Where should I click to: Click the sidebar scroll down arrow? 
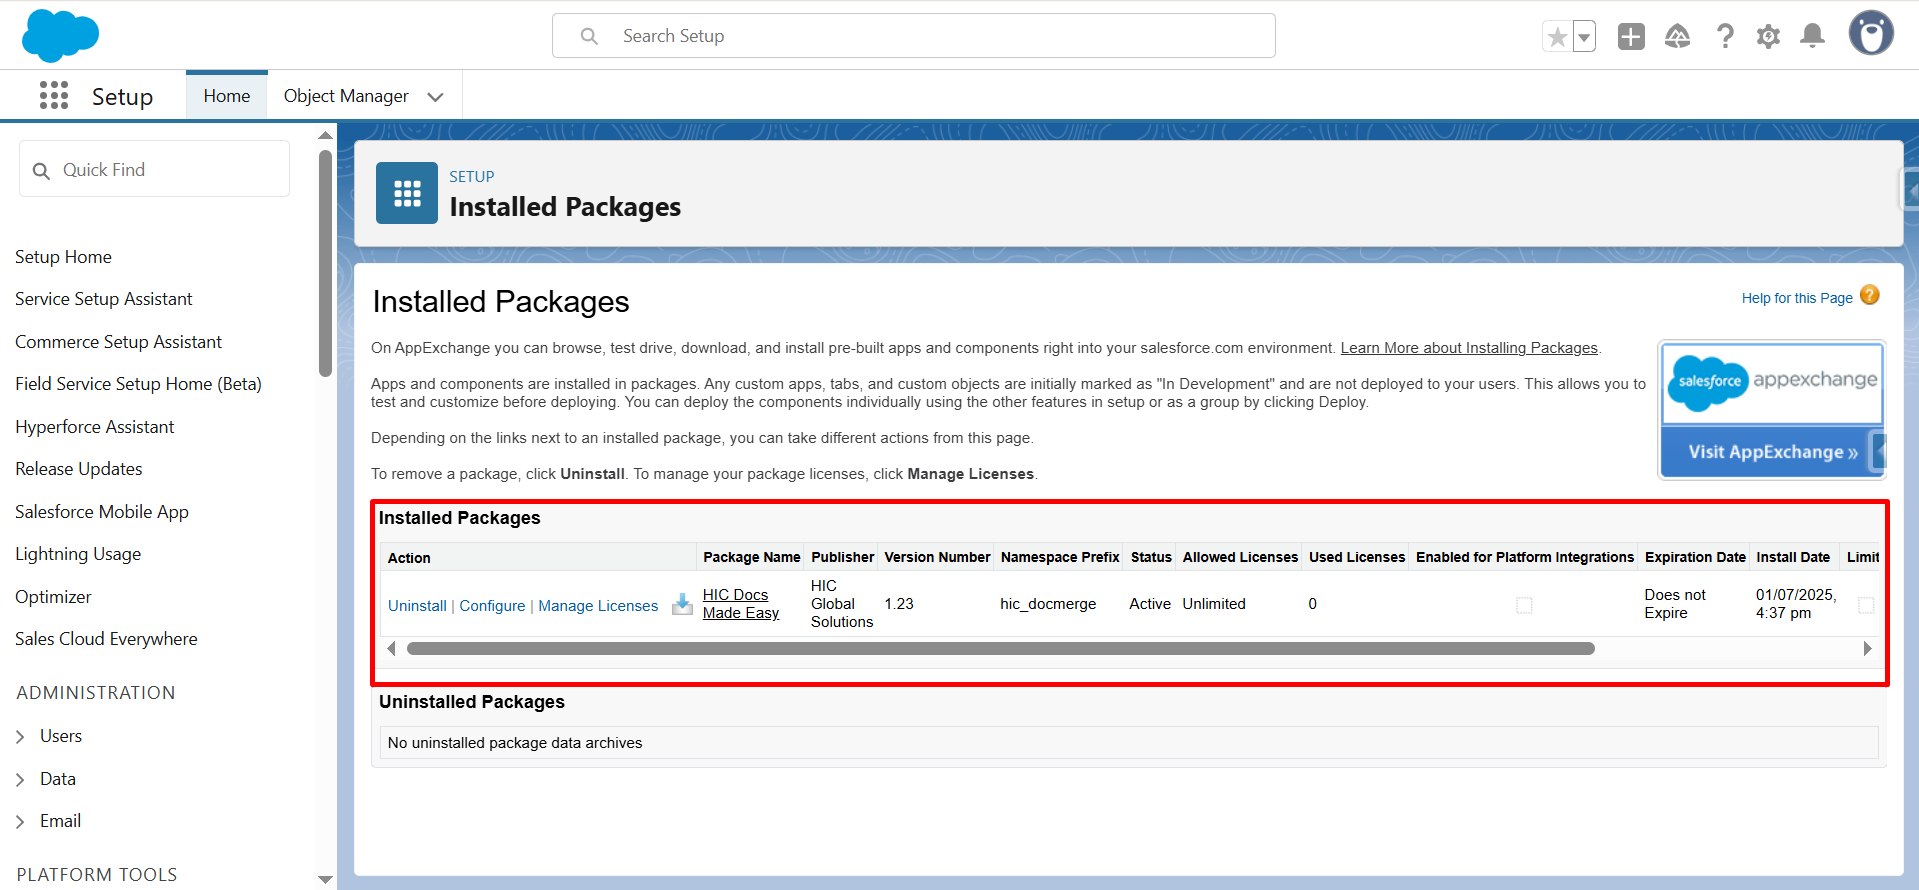[x=325, y=880]
